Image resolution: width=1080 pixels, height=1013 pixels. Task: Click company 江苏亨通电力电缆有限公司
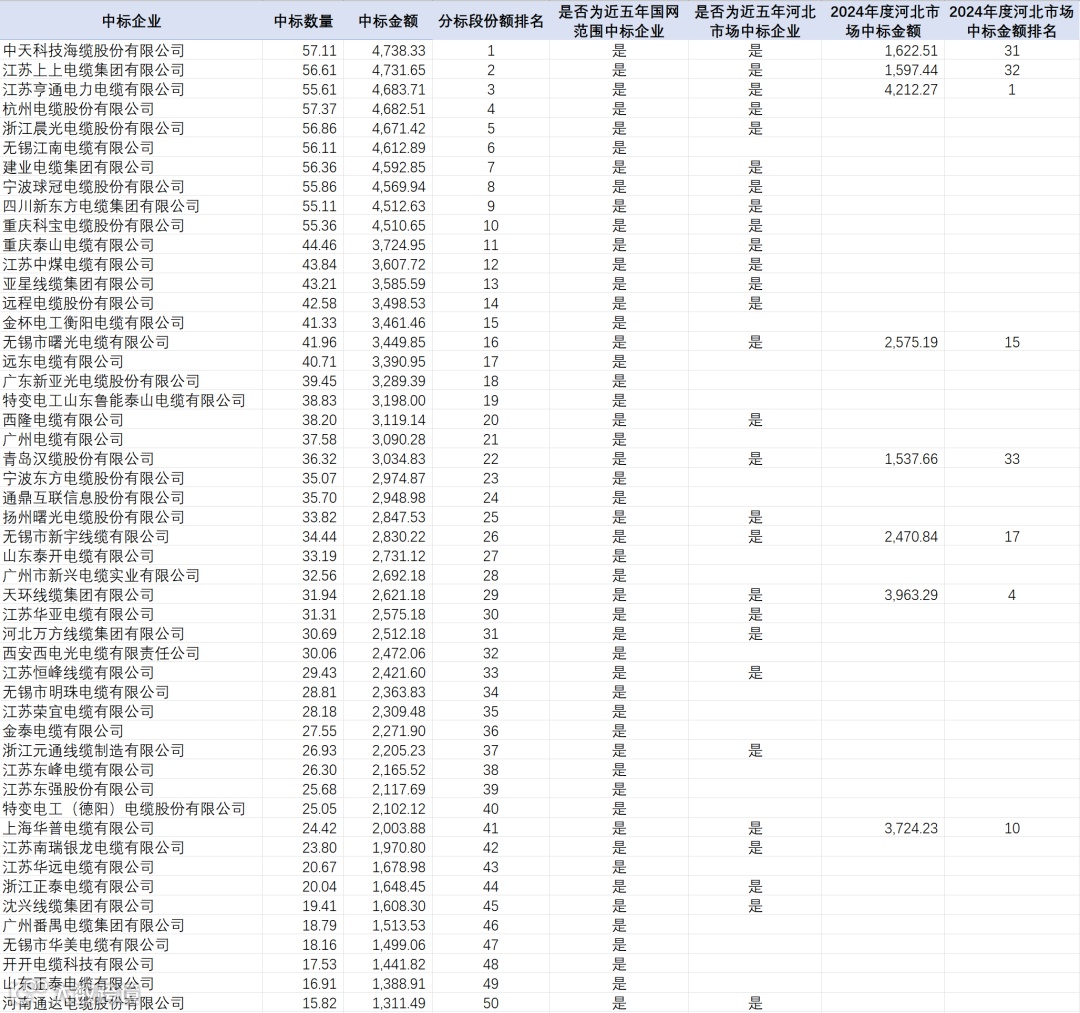coord(94,90)
